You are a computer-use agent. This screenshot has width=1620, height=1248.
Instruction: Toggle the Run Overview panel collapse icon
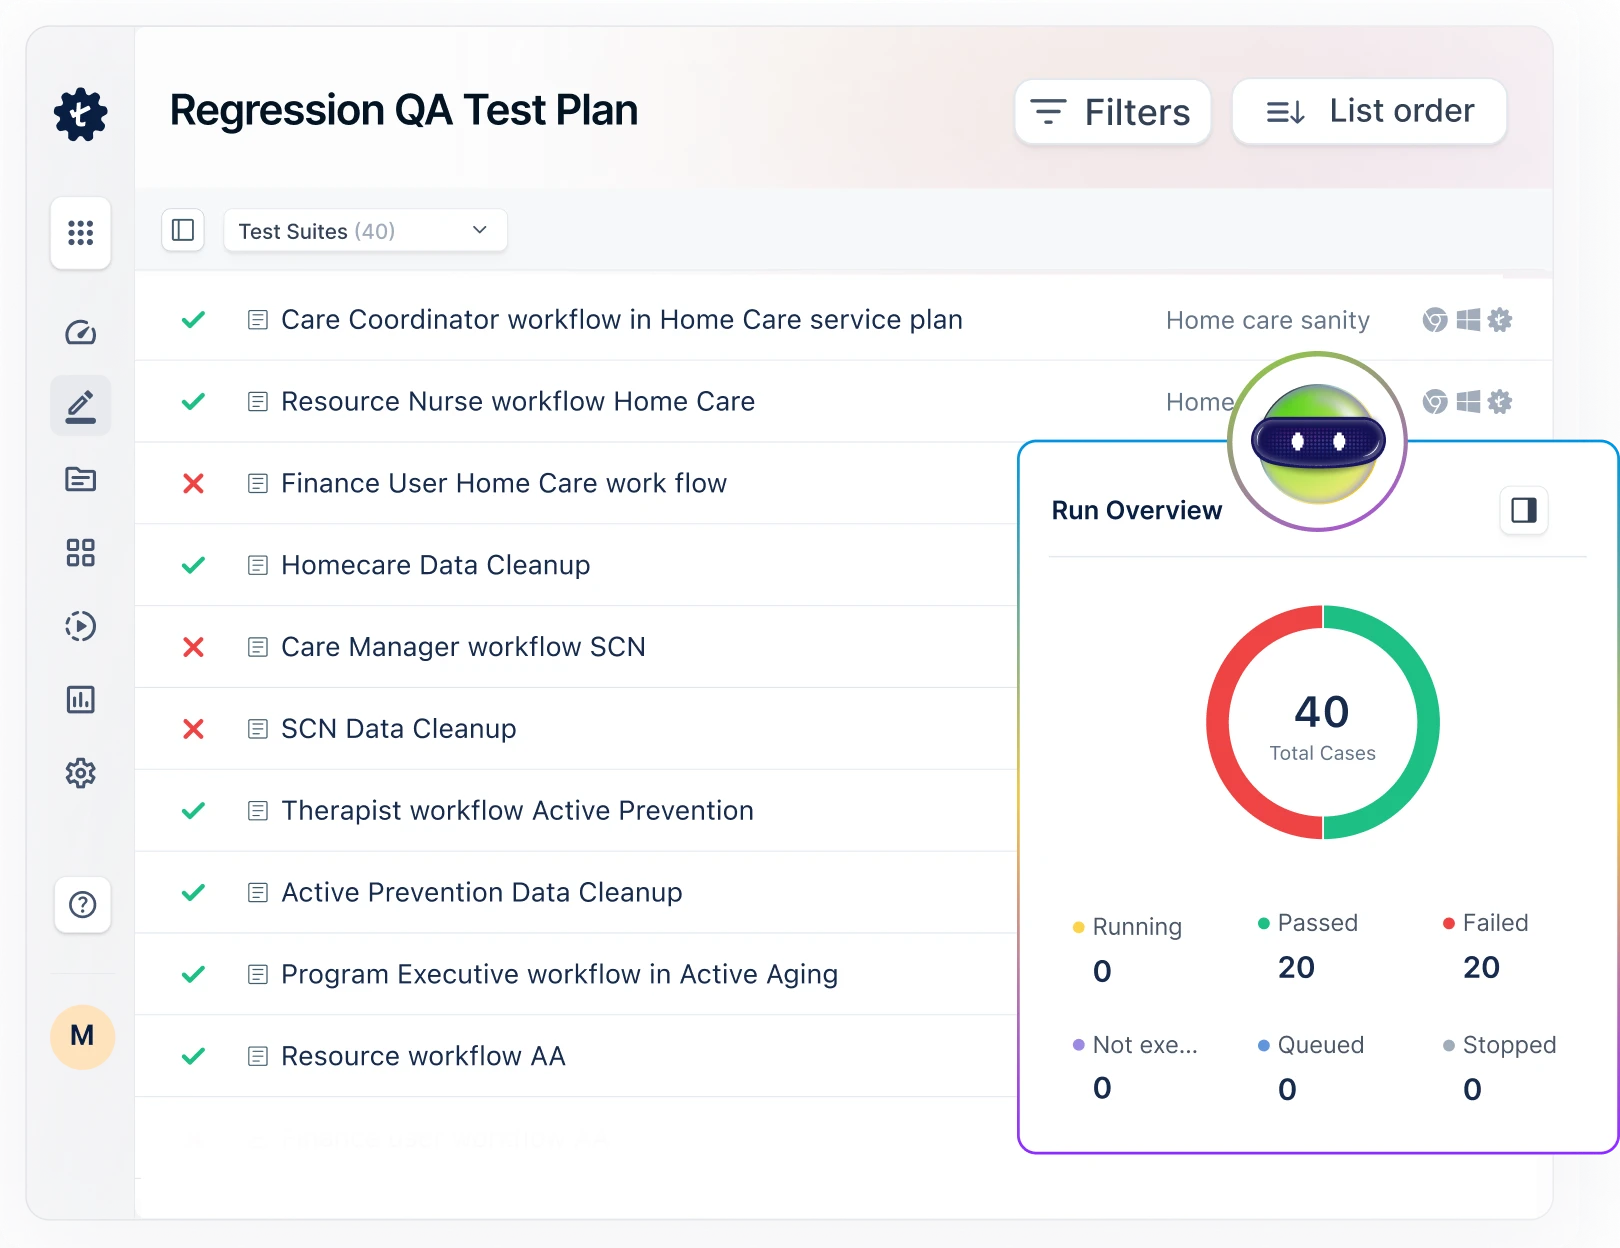(1523, 510)
